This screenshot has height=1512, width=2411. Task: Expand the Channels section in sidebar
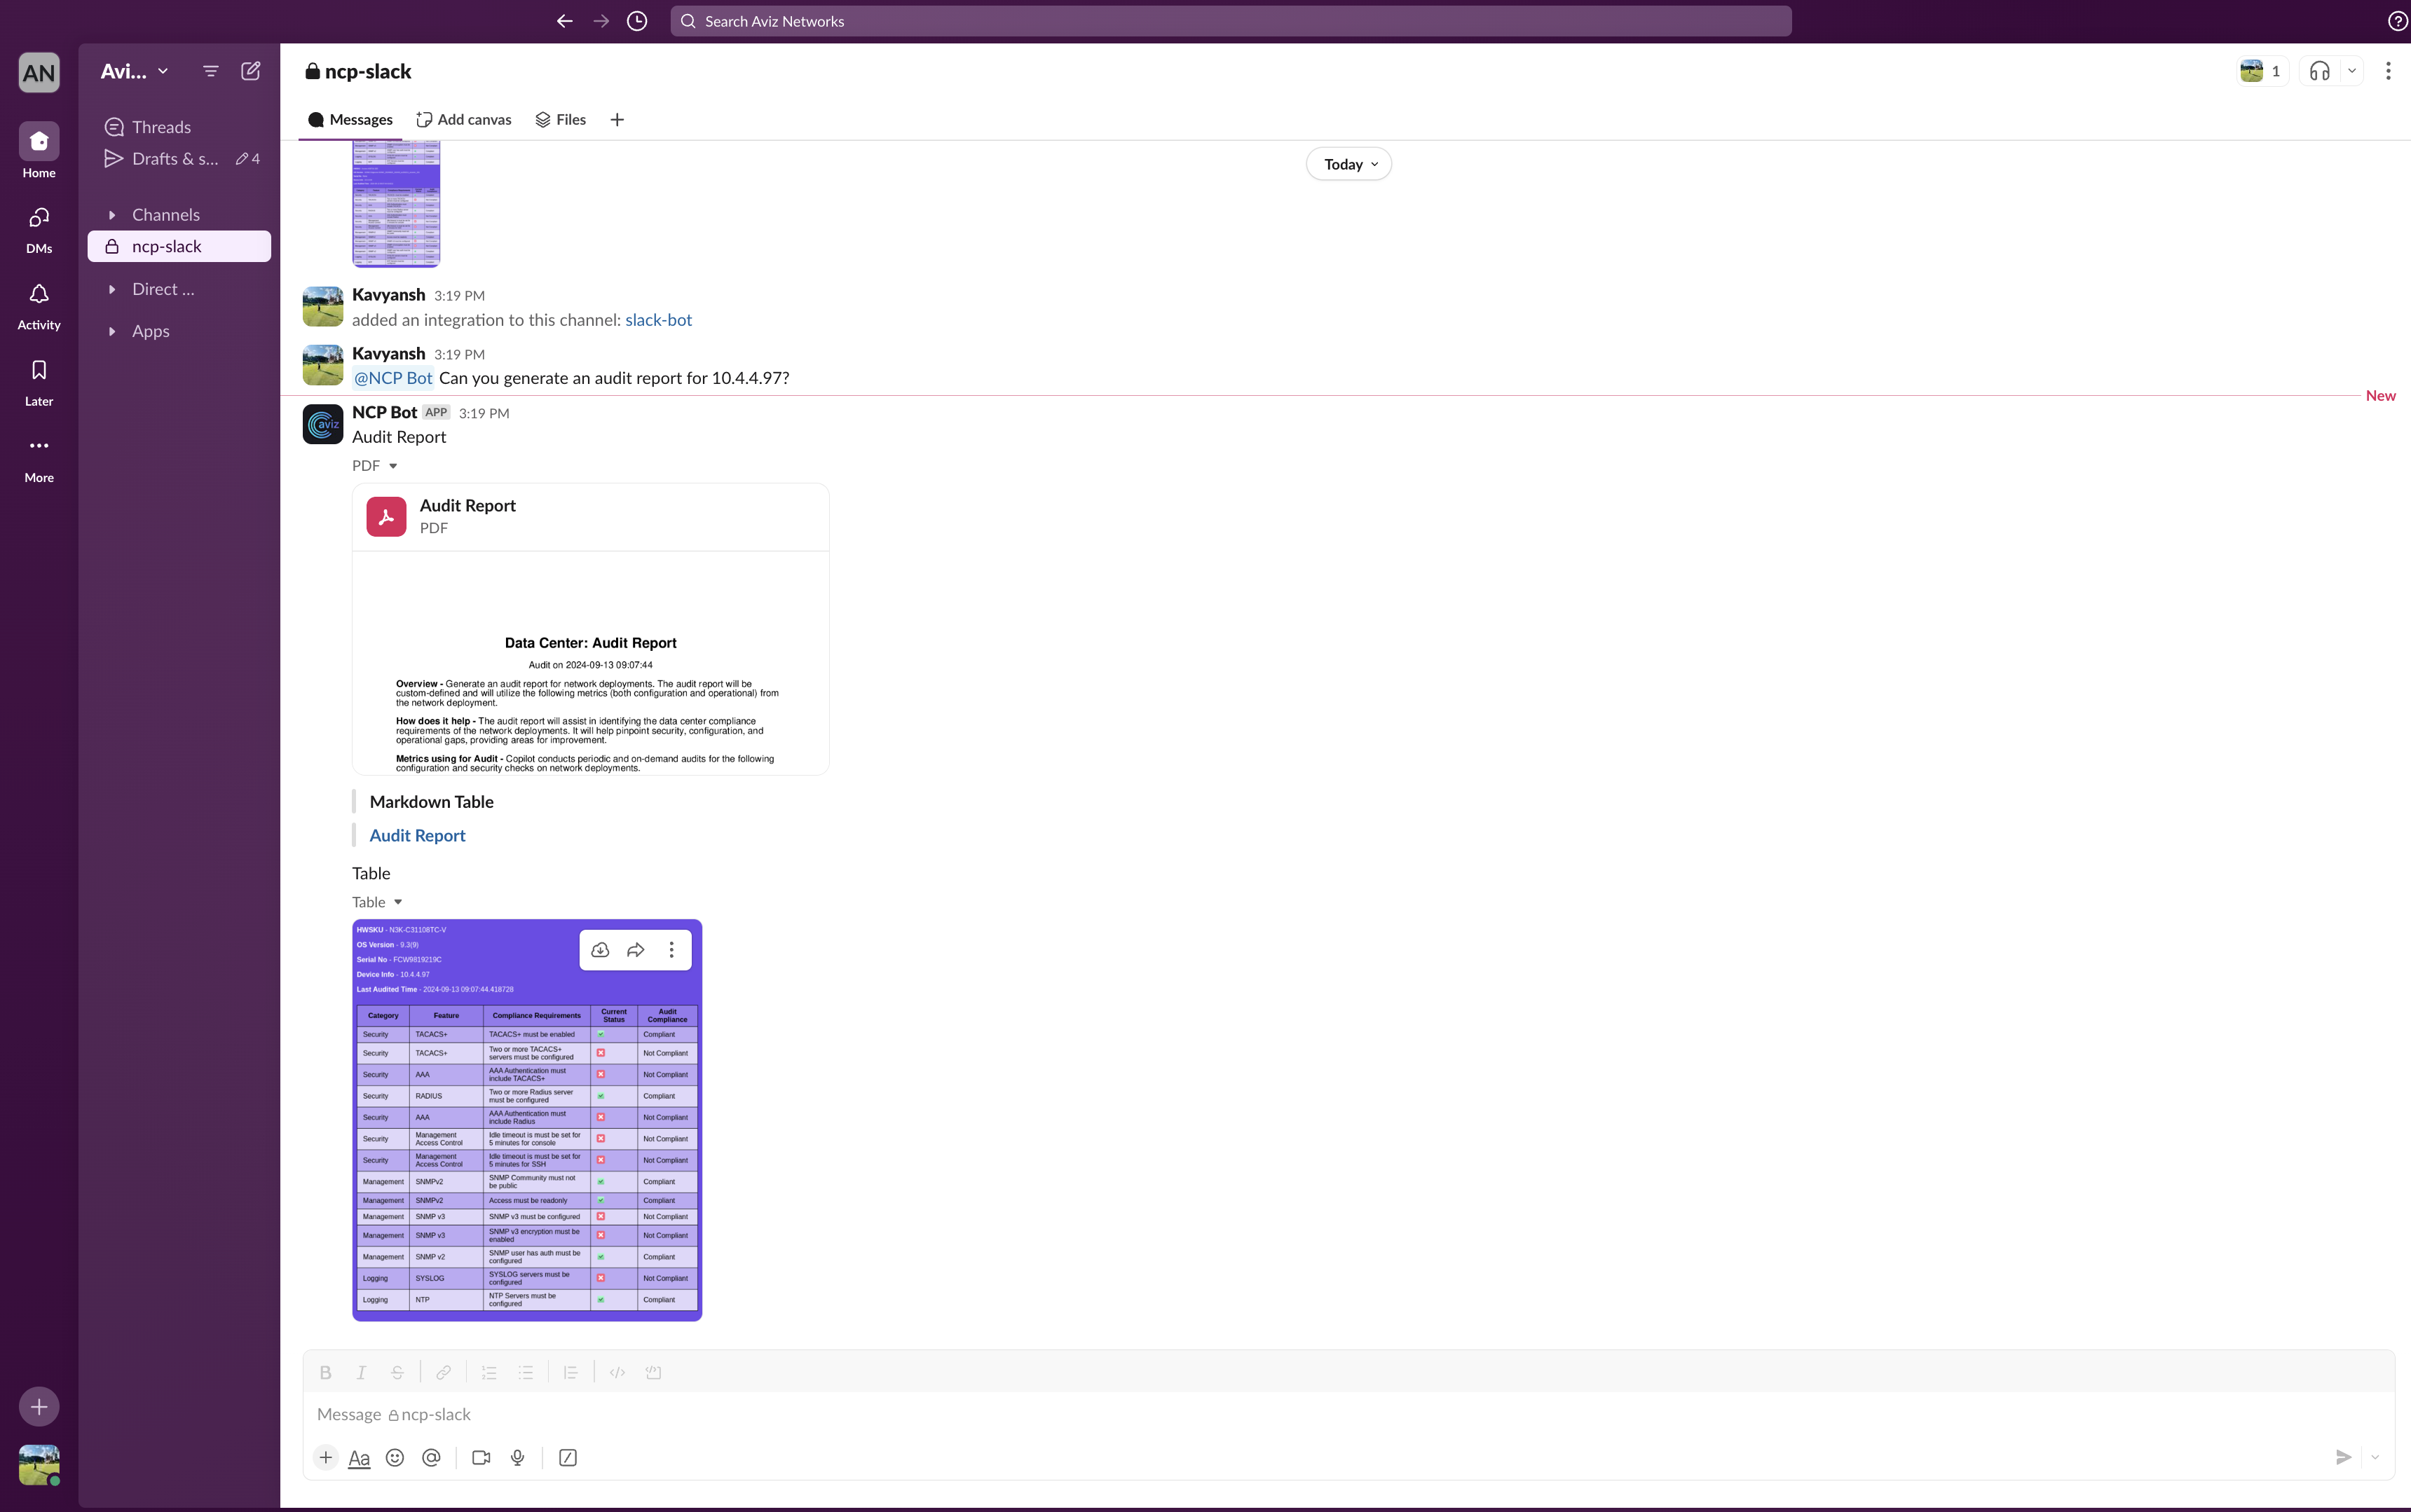coord(112,215)
